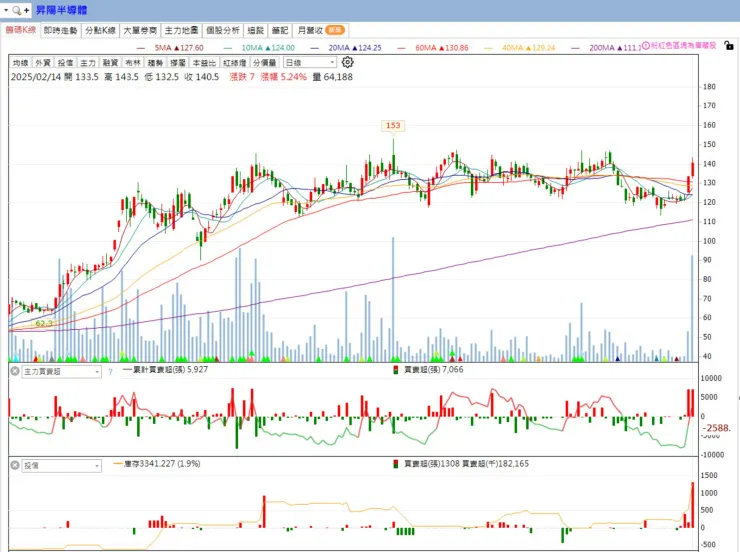Click the plus icon beside search

26,10
